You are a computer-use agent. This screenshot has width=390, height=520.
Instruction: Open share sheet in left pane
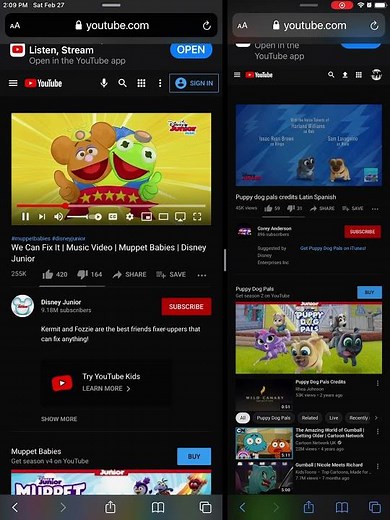click(110, 507)
